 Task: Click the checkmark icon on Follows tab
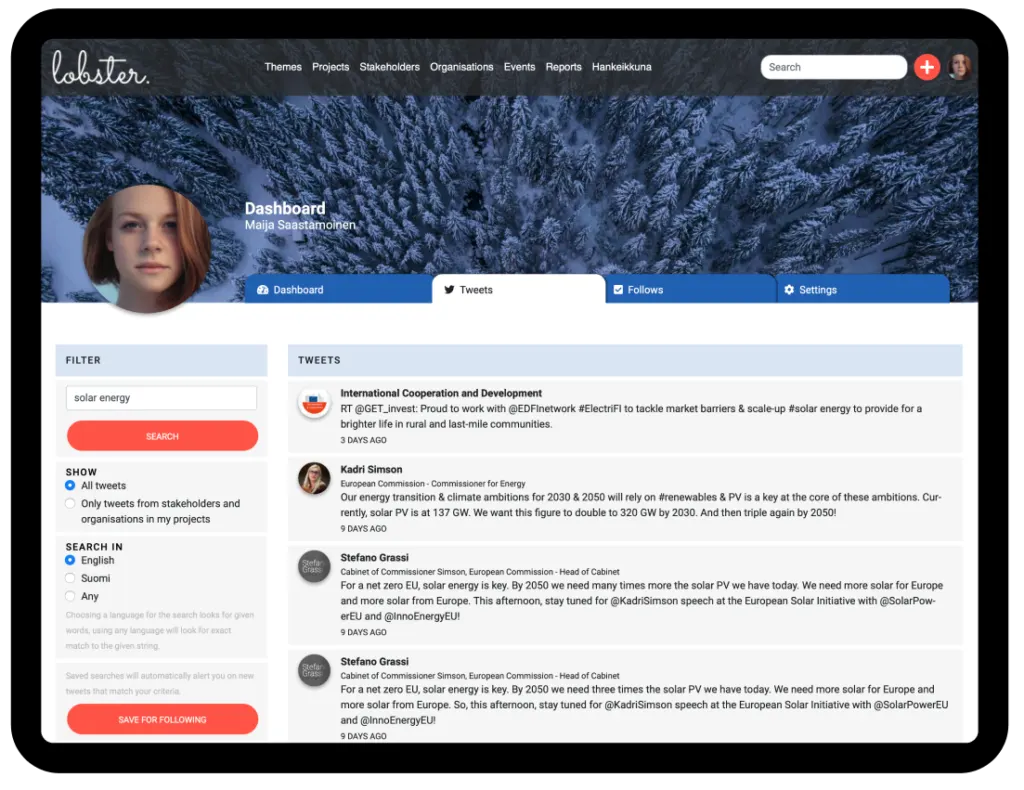[x=618, y=290]
